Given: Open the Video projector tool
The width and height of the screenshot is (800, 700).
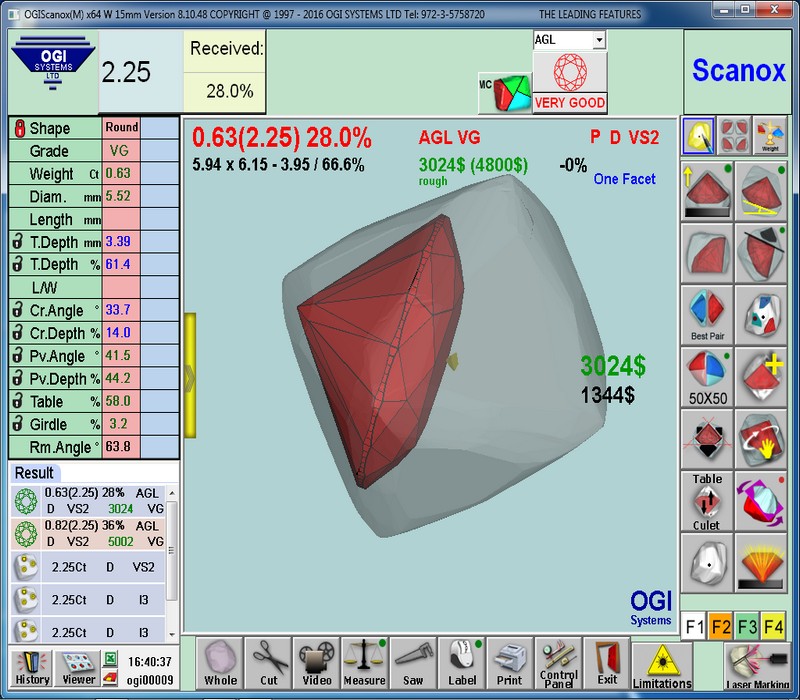Looking at the screenshot, I should 316,662.
